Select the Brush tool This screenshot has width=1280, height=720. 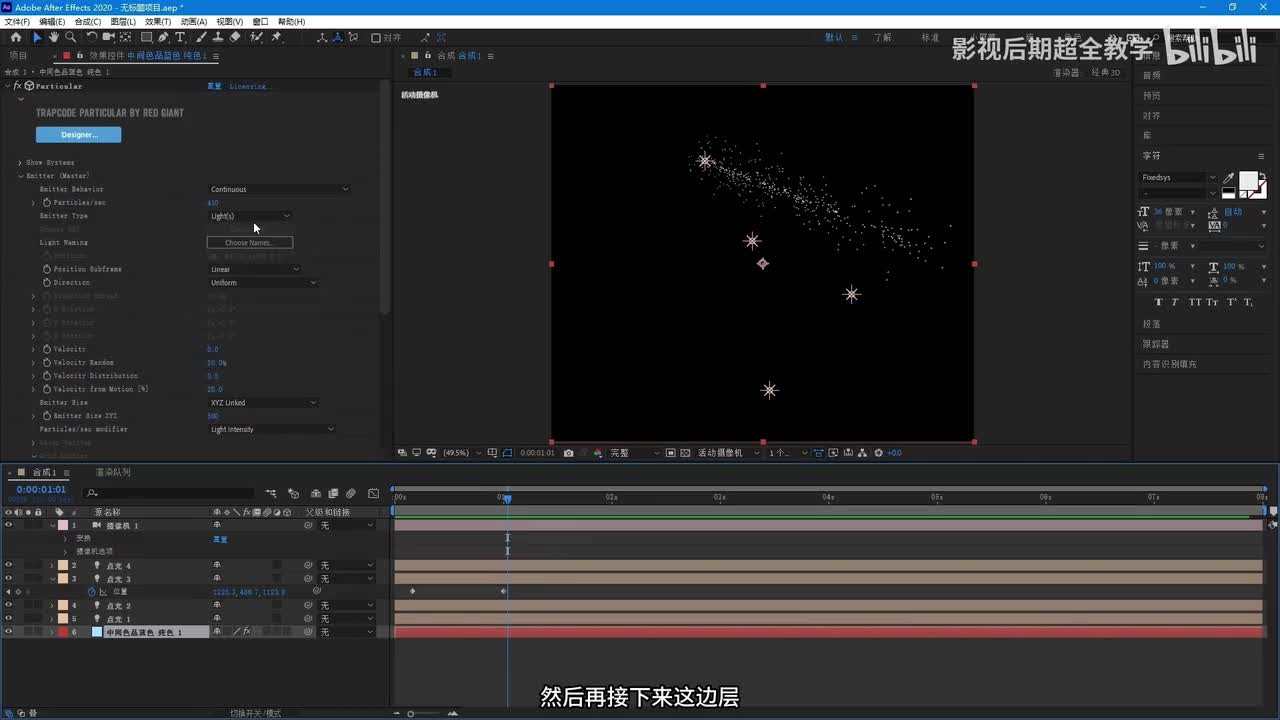click(x=201, y=37)
